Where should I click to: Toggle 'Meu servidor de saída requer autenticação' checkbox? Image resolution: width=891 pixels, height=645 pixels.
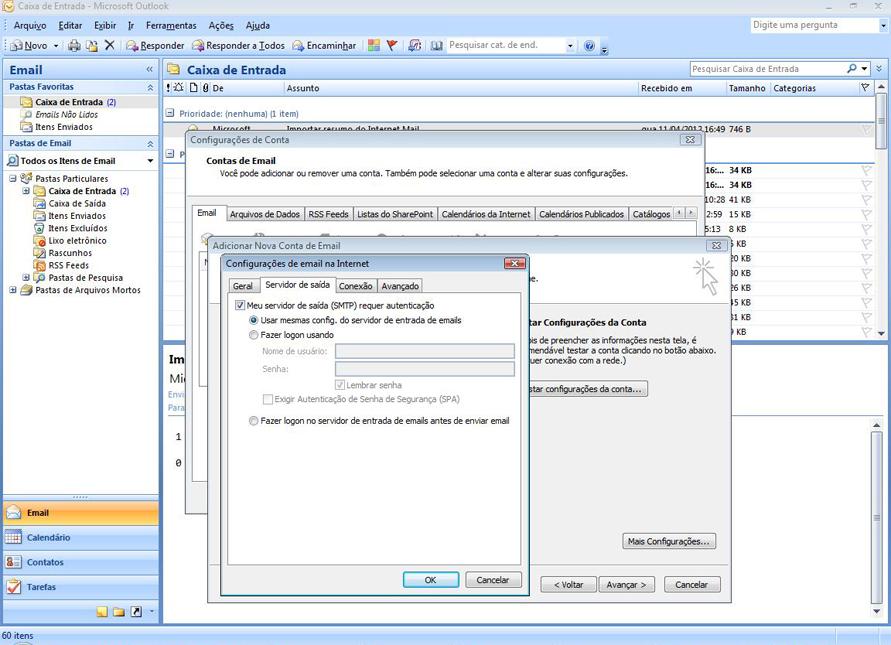pos(240,305)
